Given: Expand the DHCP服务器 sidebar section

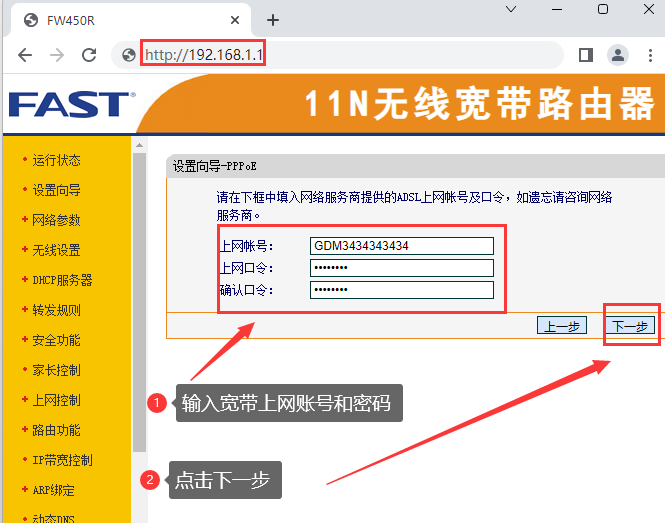Looking at the screenshot, I should pyautogui.click(x=62, y=280).
